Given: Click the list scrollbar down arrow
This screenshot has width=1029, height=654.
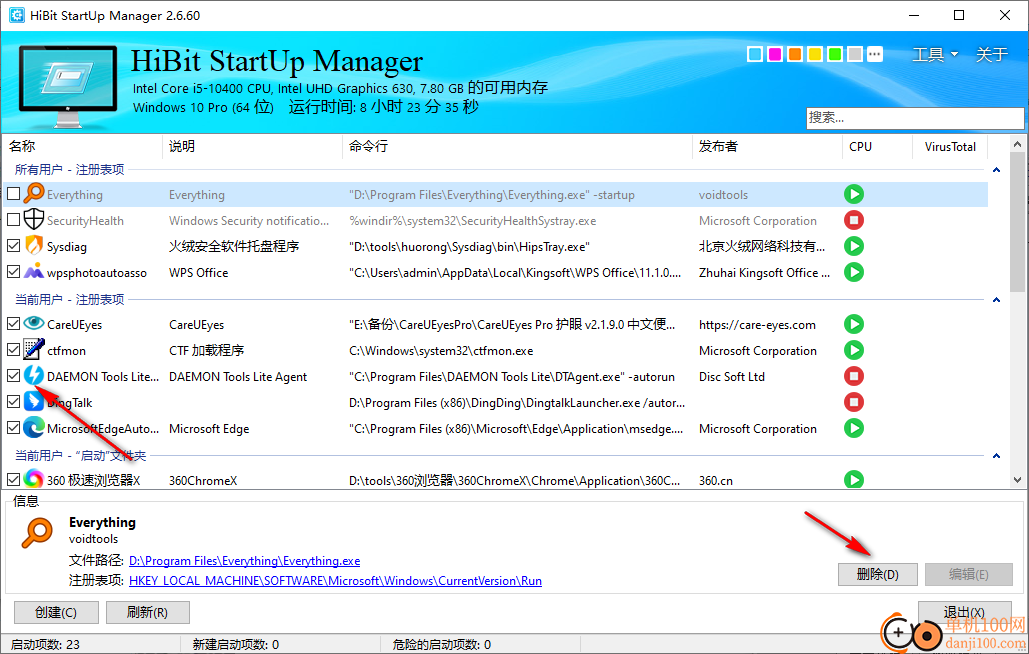Looking at the screenshot, I should tap(1017, 480).
